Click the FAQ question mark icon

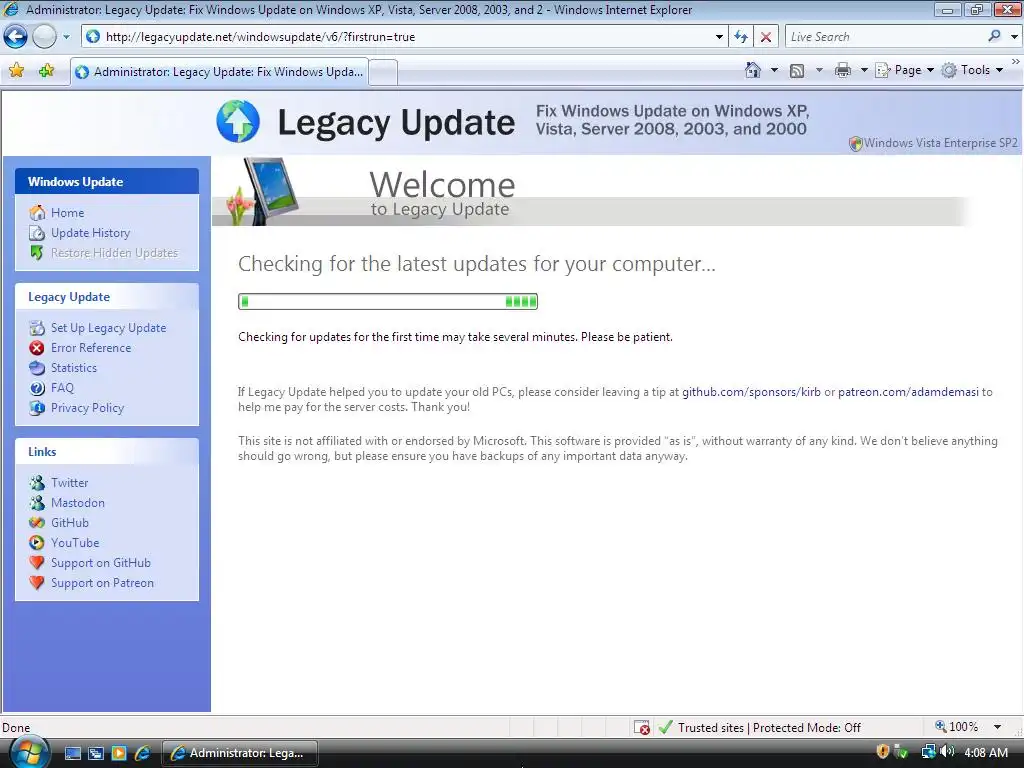coord(37,388)
